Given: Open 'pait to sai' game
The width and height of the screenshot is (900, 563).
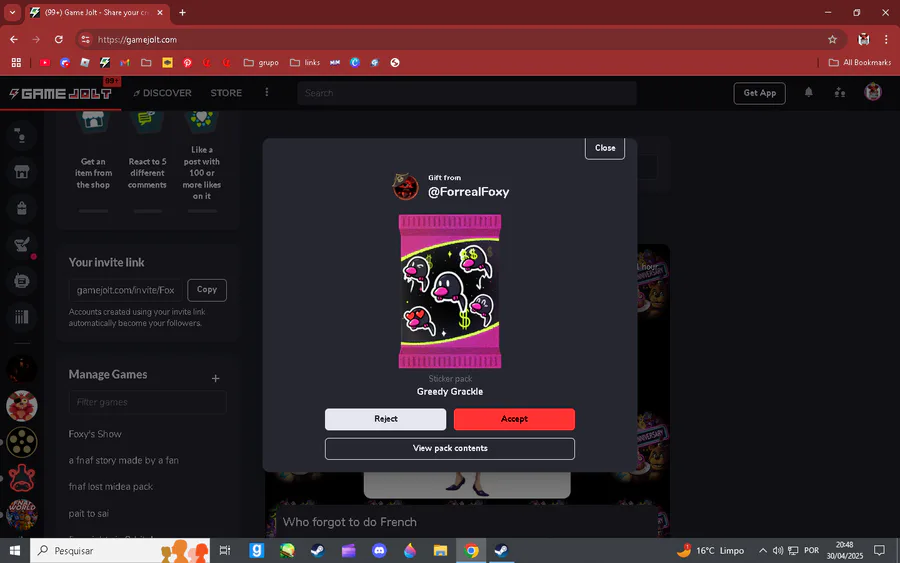Looking at the screenshot, I should (x=88, y=513).
